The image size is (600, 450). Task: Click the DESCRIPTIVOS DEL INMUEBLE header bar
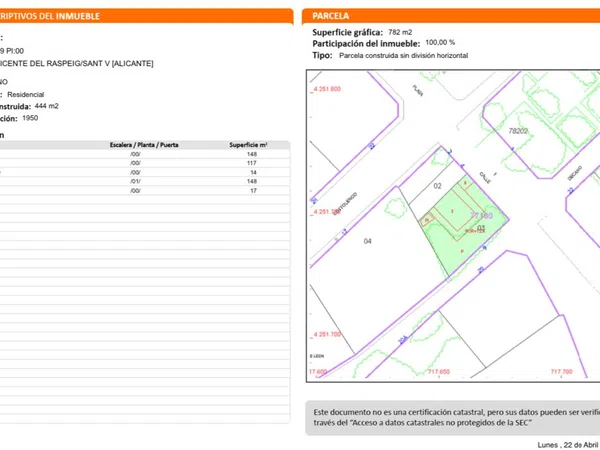145,17
